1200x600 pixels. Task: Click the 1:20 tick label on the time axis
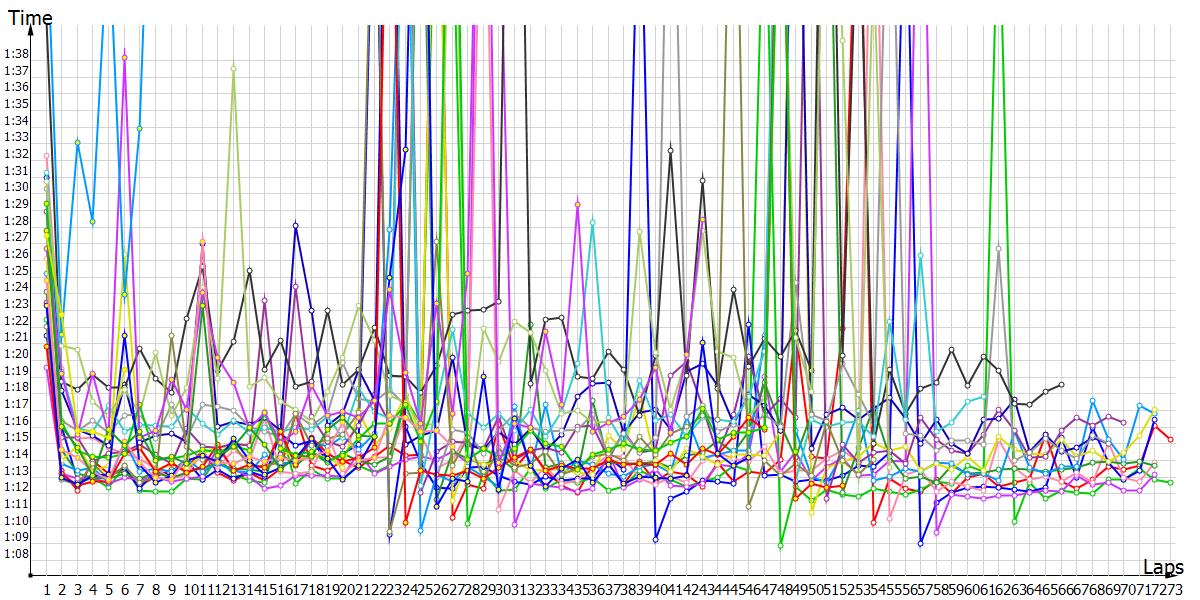(17, 354)
